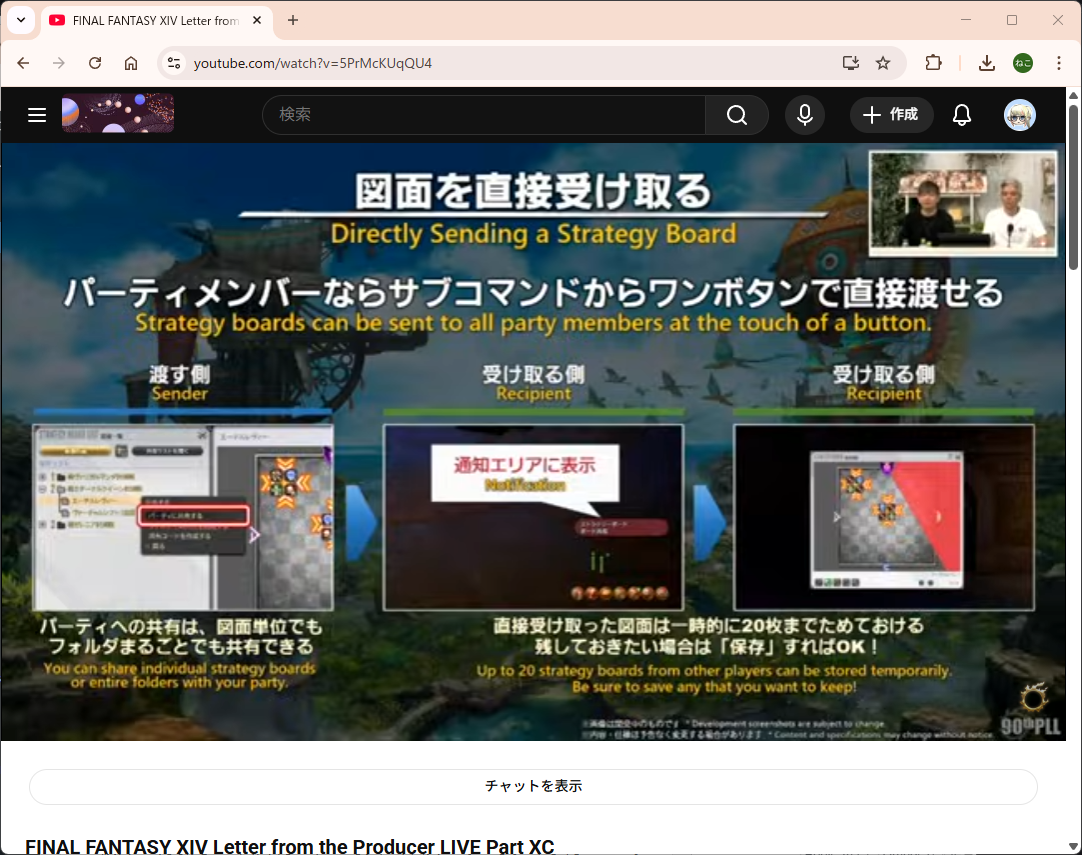Screen dimensions: 1082x855
Task: Click the チャットを表示 show chat button
Action: pyautogui.click(x=533, y=786)
